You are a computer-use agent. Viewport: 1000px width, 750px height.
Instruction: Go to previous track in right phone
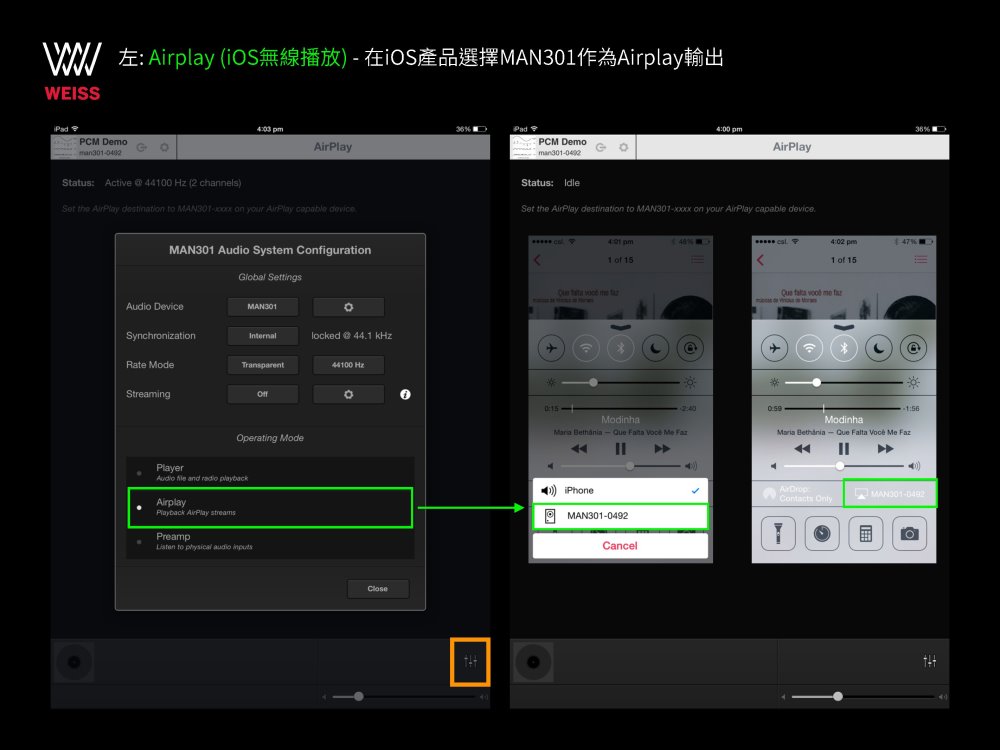pyautogui.click(x=802, y=449)
